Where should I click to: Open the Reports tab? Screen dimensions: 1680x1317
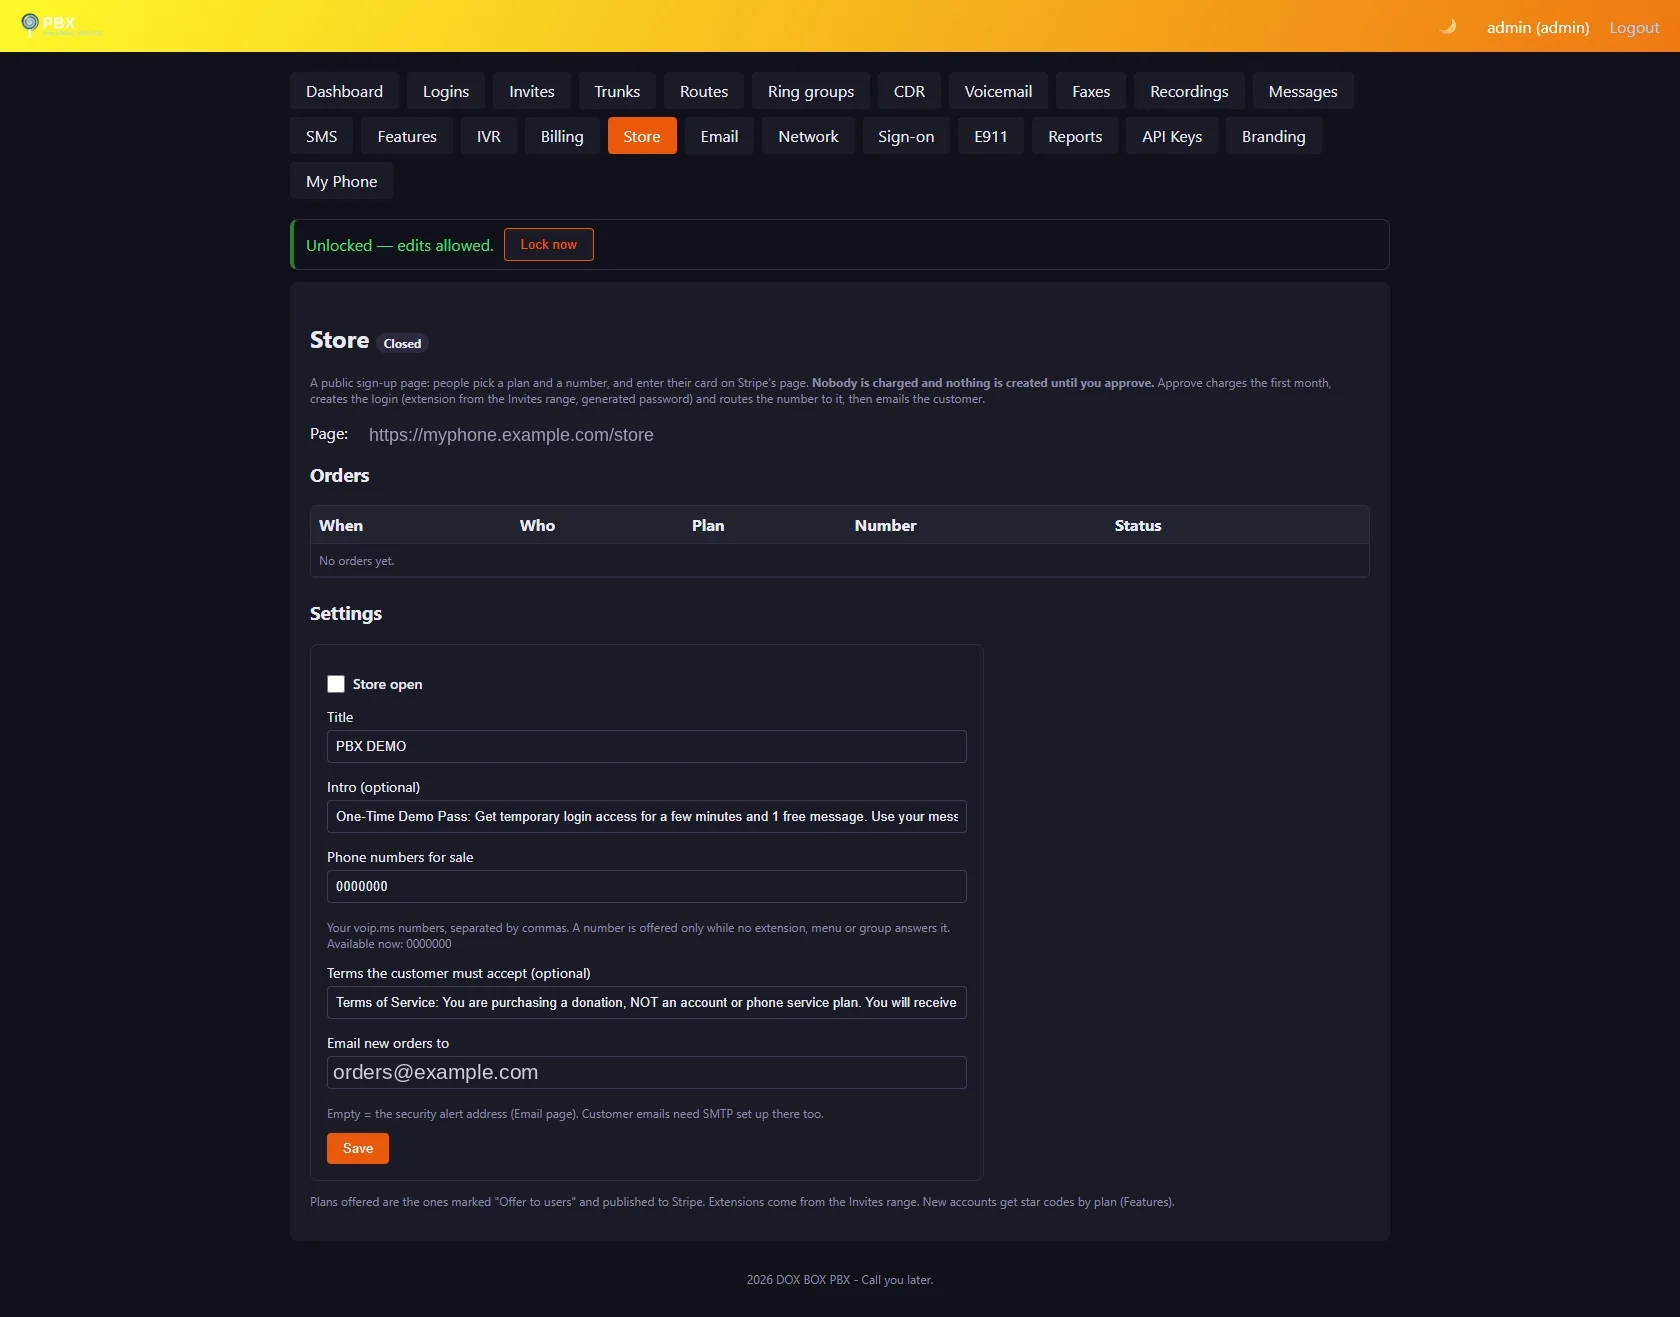pyautogui.click(x=1075, y=136)
